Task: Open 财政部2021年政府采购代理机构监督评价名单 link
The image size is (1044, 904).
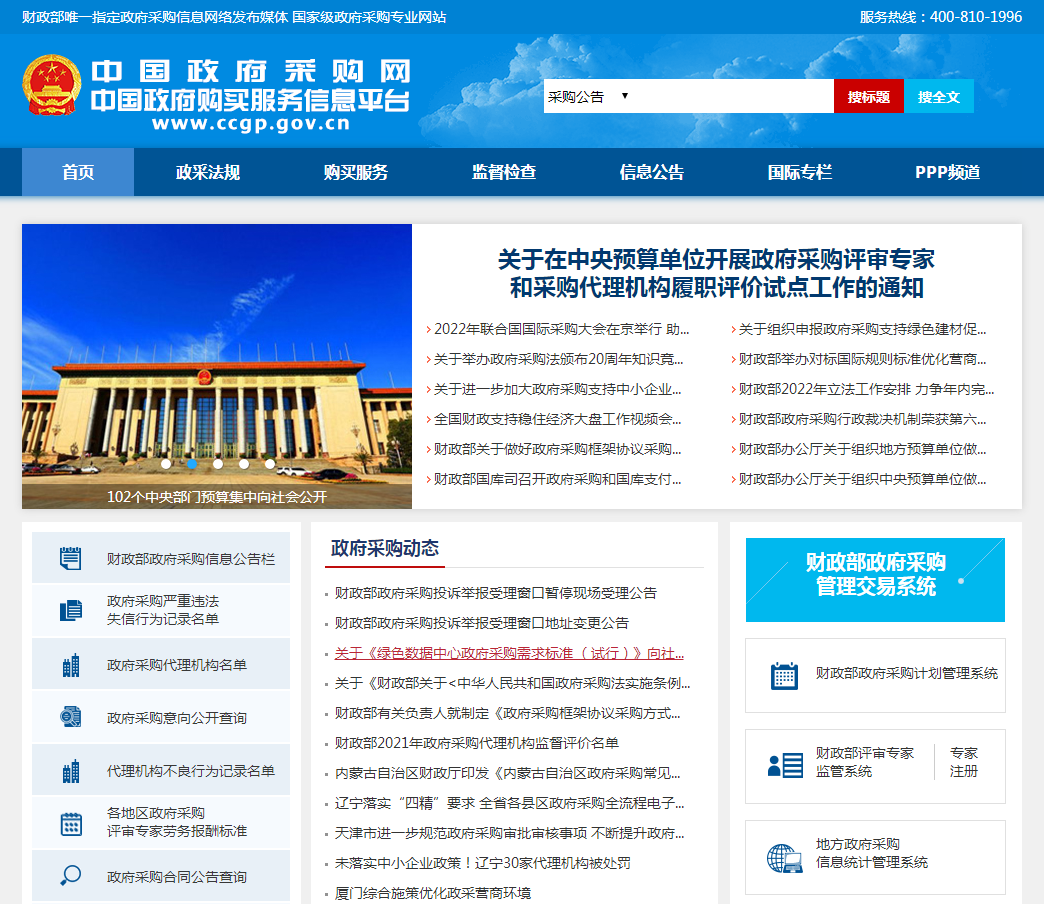Action: click(477, 743)
